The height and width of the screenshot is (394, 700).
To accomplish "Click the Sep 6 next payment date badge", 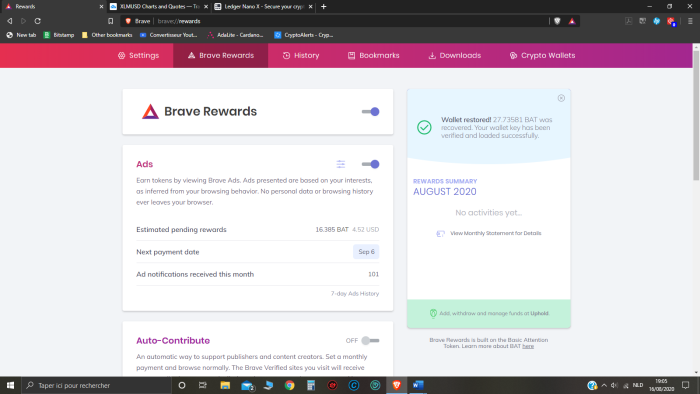I will tap(366, 252).
